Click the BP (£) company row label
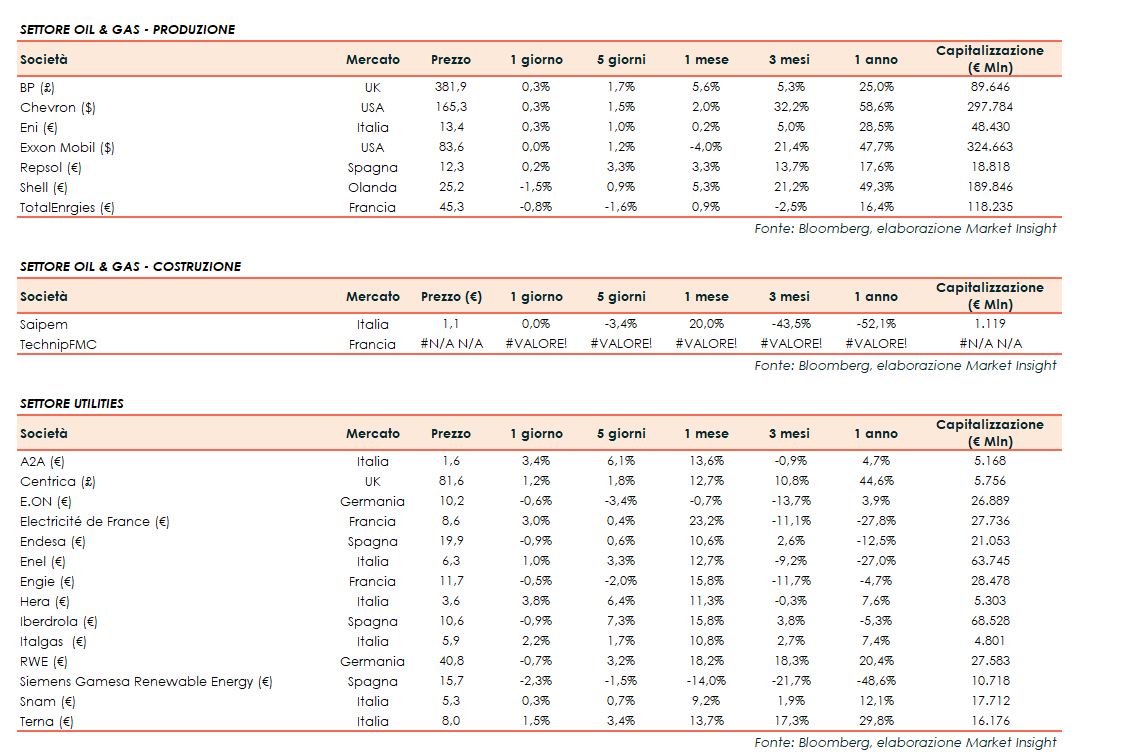Viewport: 1126px width, 752px height. [x=37, y=88]
